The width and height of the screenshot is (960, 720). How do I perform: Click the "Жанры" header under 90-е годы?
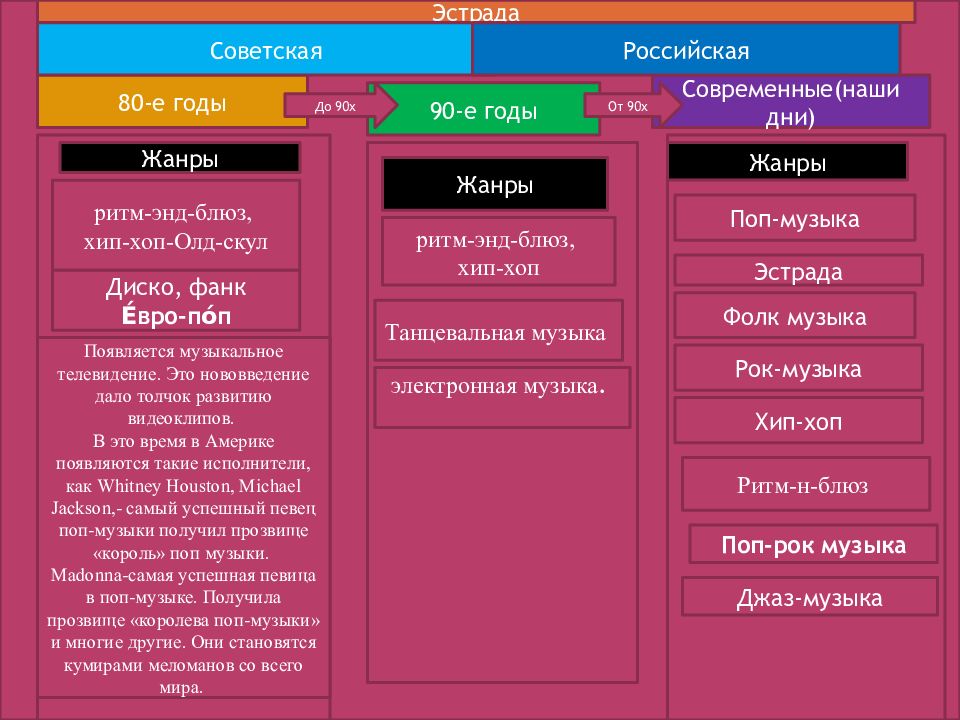click(495, 184)
